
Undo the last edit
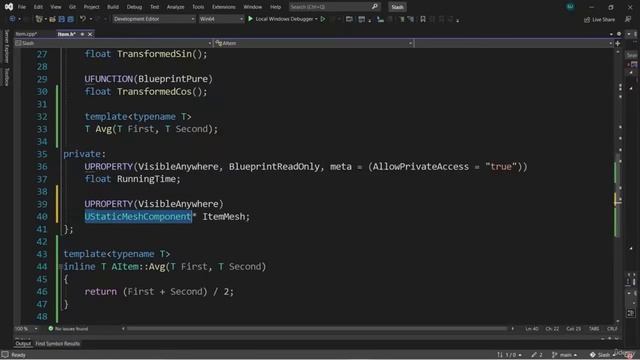tap(83, 19)
